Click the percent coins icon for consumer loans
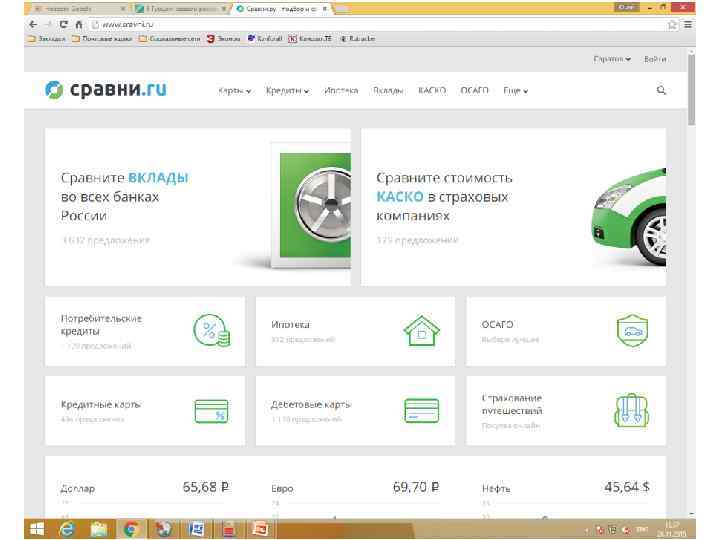The image size is (720, 540). point(212,331)
